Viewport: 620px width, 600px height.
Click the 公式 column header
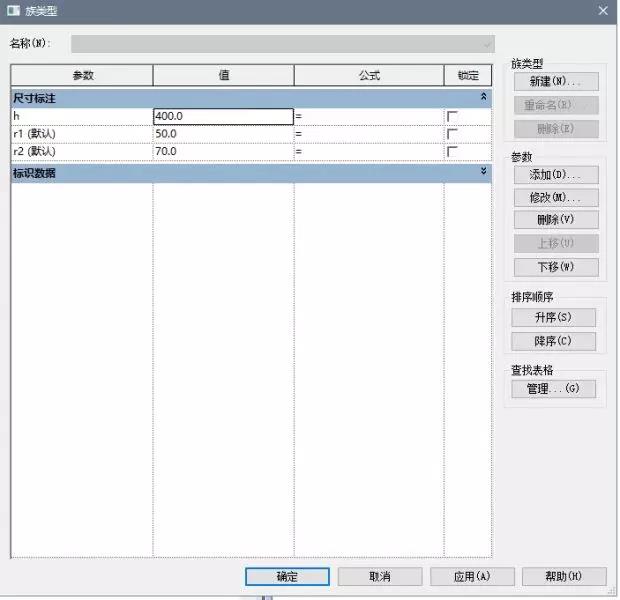coord(369,75)
